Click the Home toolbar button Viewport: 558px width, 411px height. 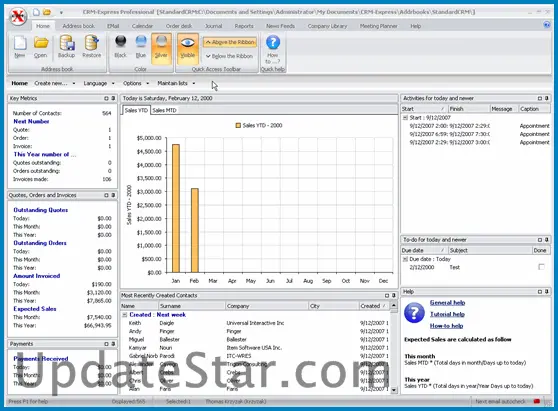20,83
